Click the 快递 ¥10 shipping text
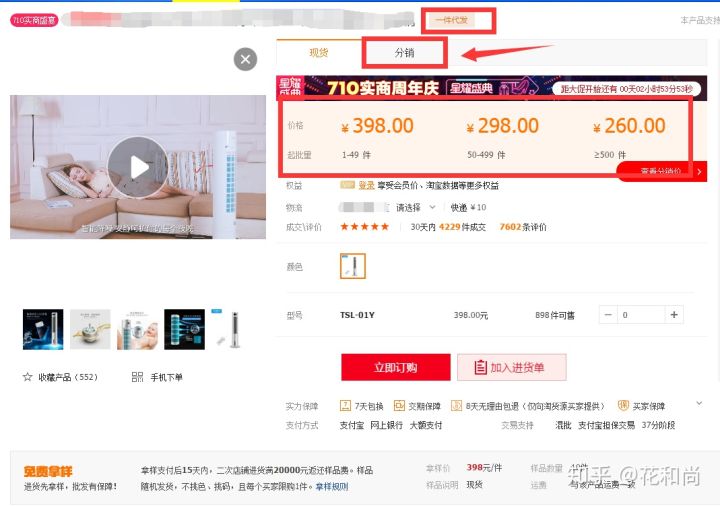This screenshot has height=506, width=720. pos(468,208)
